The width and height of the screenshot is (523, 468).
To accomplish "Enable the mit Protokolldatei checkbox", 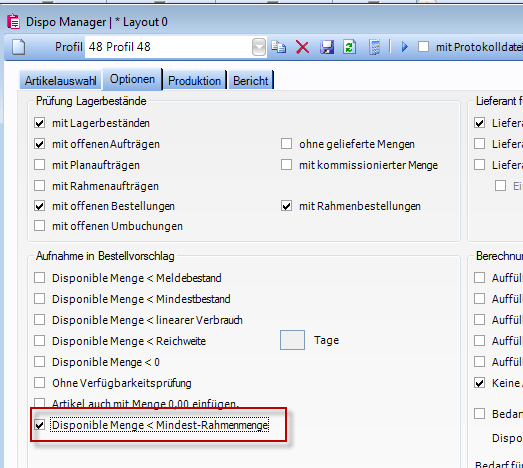I will click(x=424, y=47).
